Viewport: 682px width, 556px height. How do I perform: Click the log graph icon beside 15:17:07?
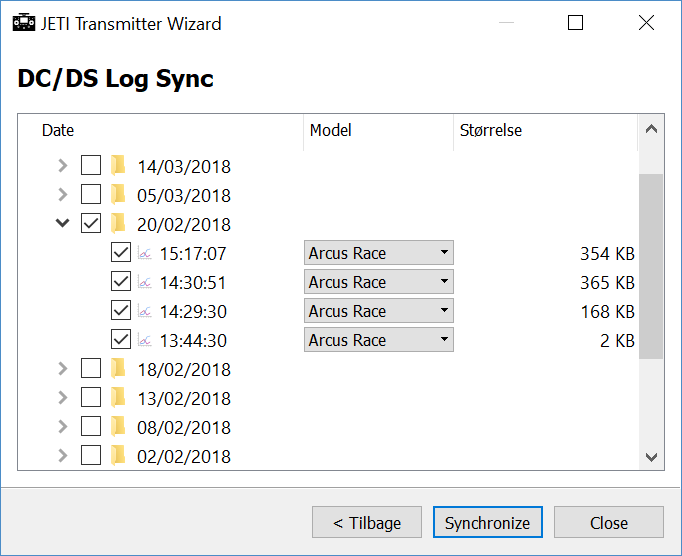pos(145,253)
